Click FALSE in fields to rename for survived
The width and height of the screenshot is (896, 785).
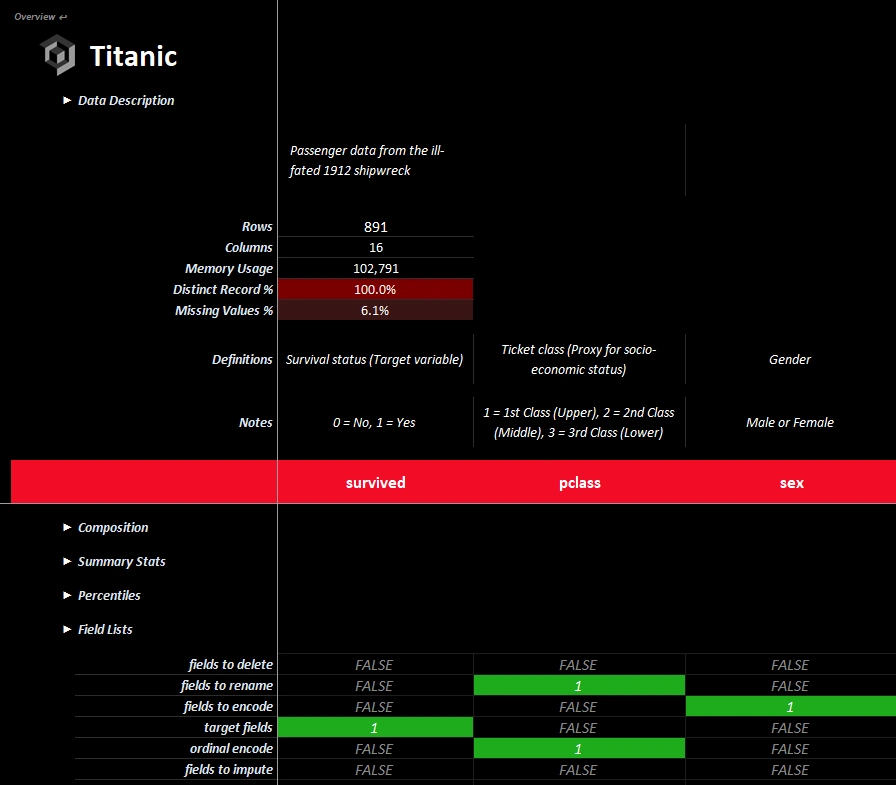click(x=375, y=686)
